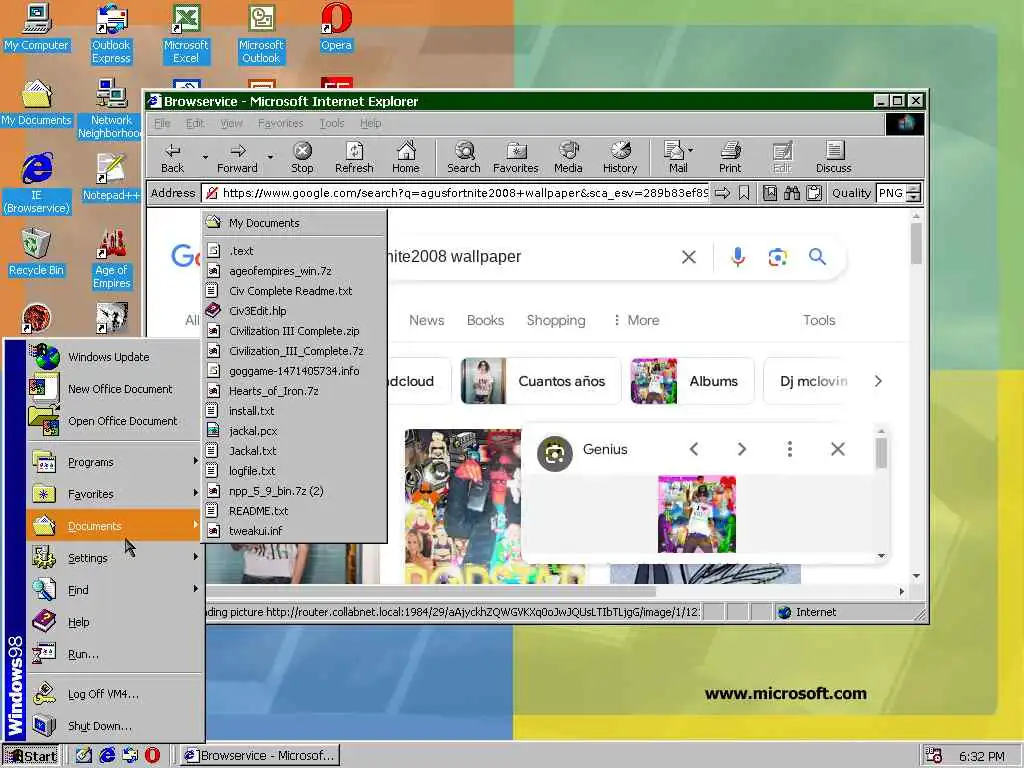Viewport: 1024px width, 768px height.
Task: Select Run... from the Start menu
Action: [x=114, y=654]
